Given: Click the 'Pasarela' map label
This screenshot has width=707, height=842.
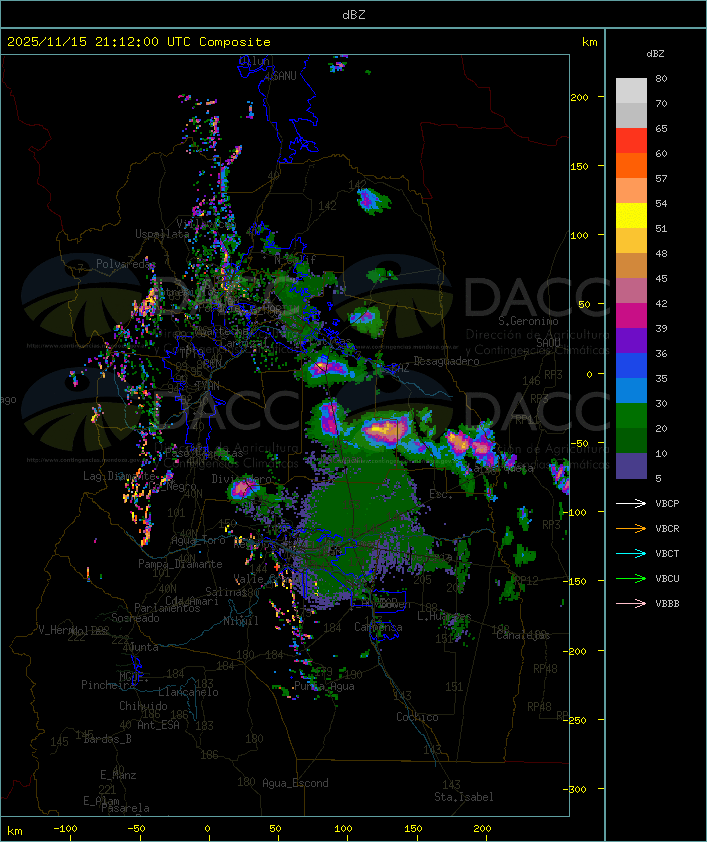Looking at the screenshot, I should click(125, 808).
